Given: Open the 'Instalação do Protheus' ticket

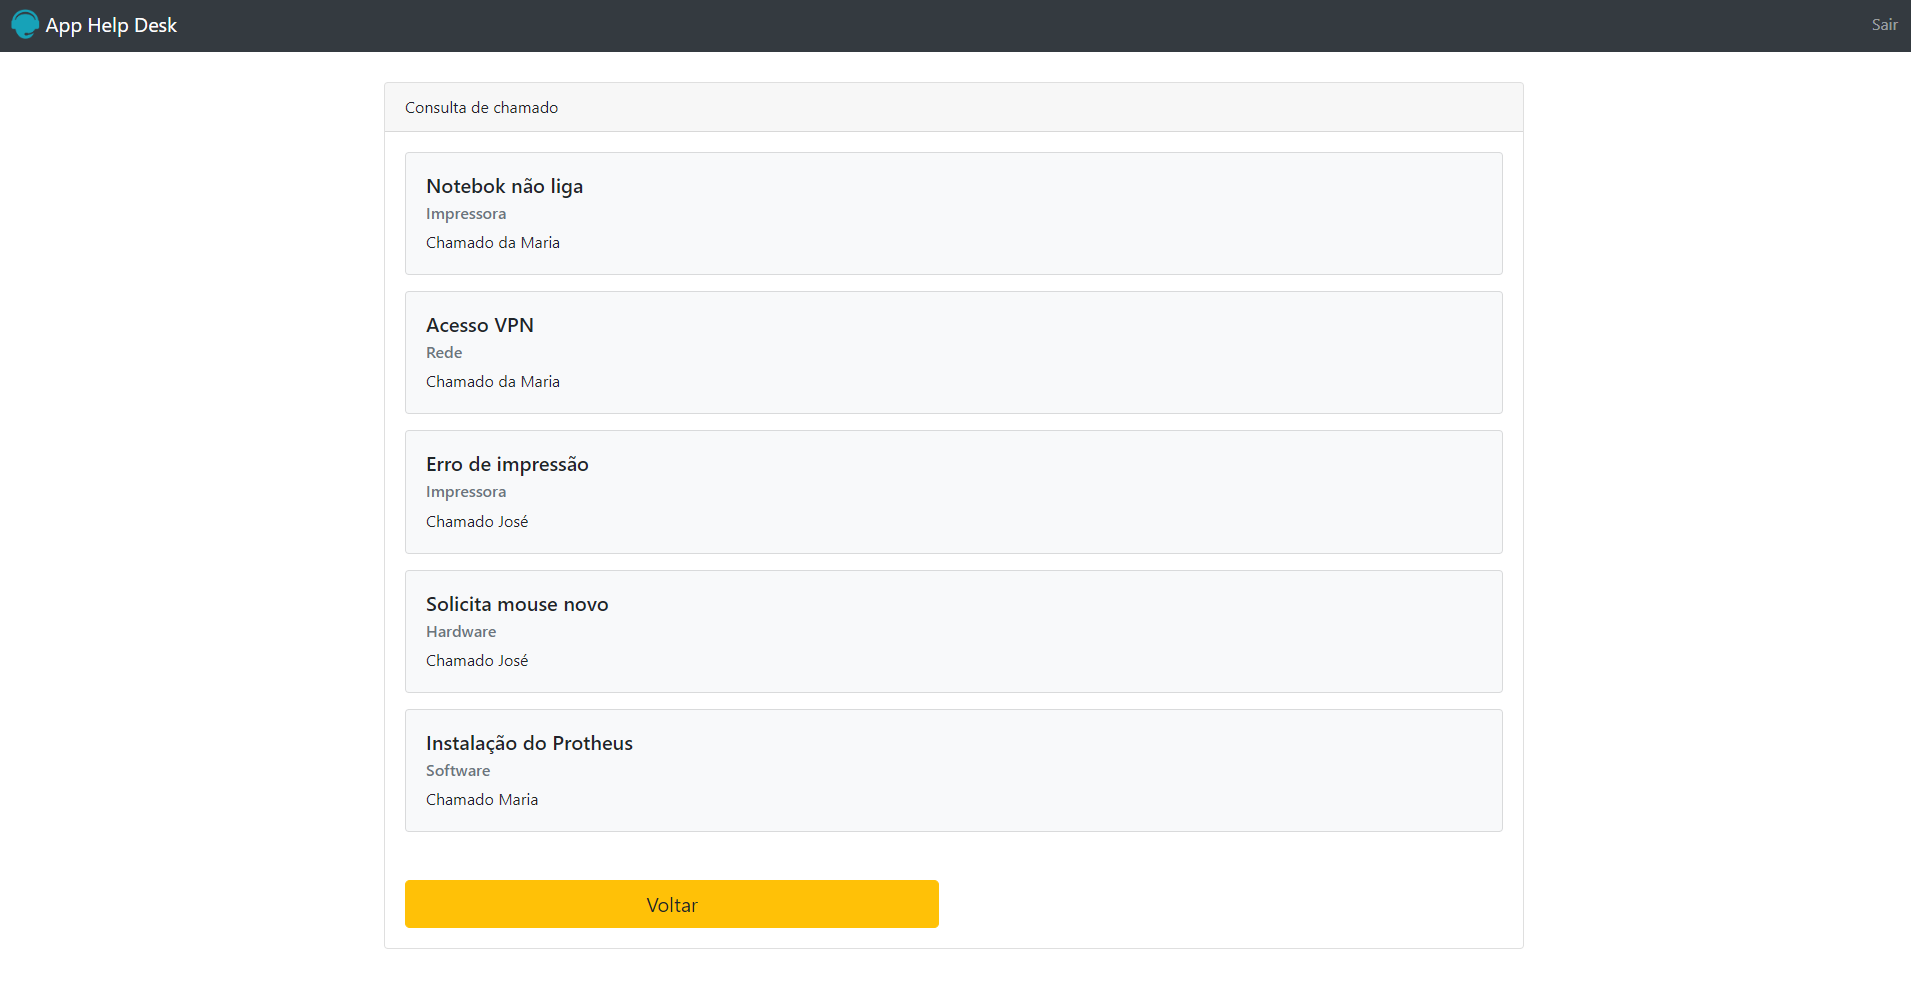Looking at the screenshot, I should pos(529,743).
